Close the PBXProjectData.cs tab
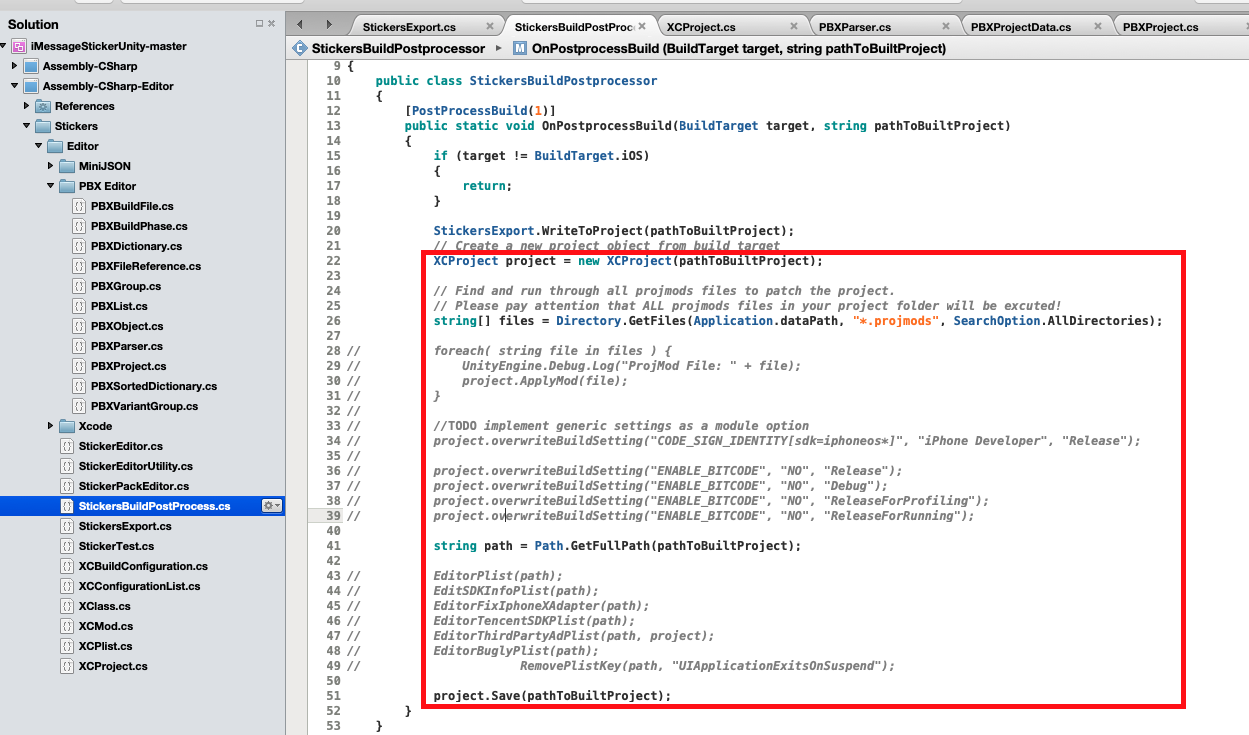1249x735 pixels. pyautogui.click(x=1097, y=27)
